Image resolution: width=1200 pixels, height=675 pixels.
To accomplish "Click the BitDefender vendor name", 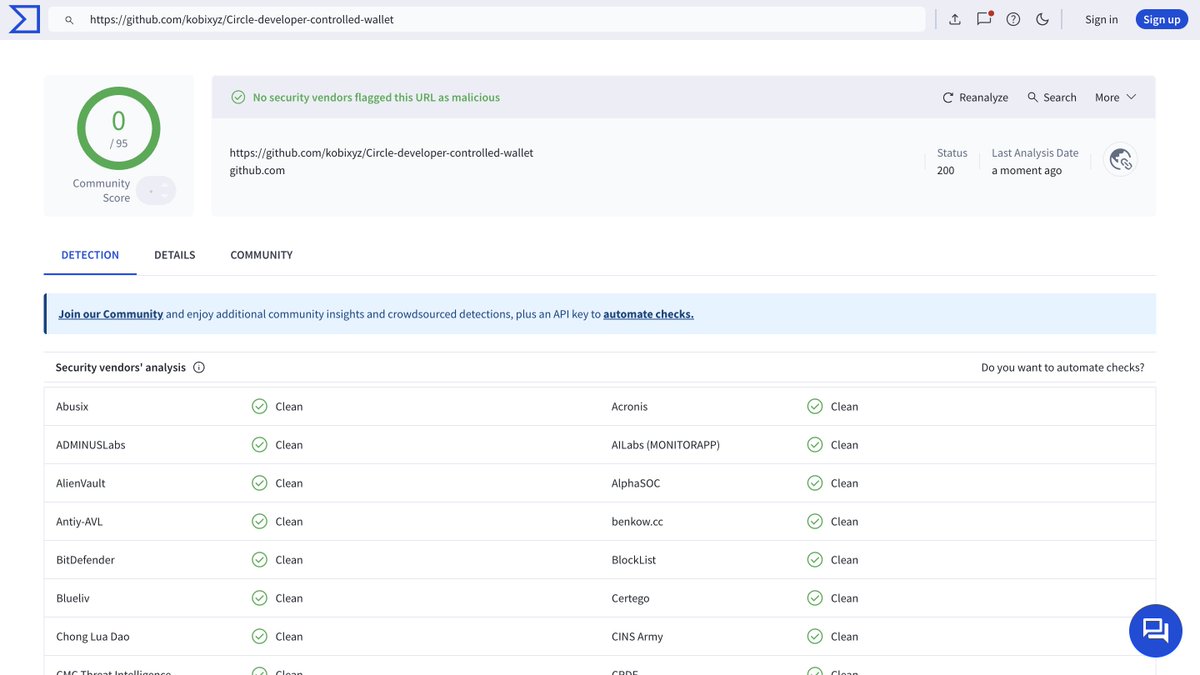I will (x=85, y=560).
